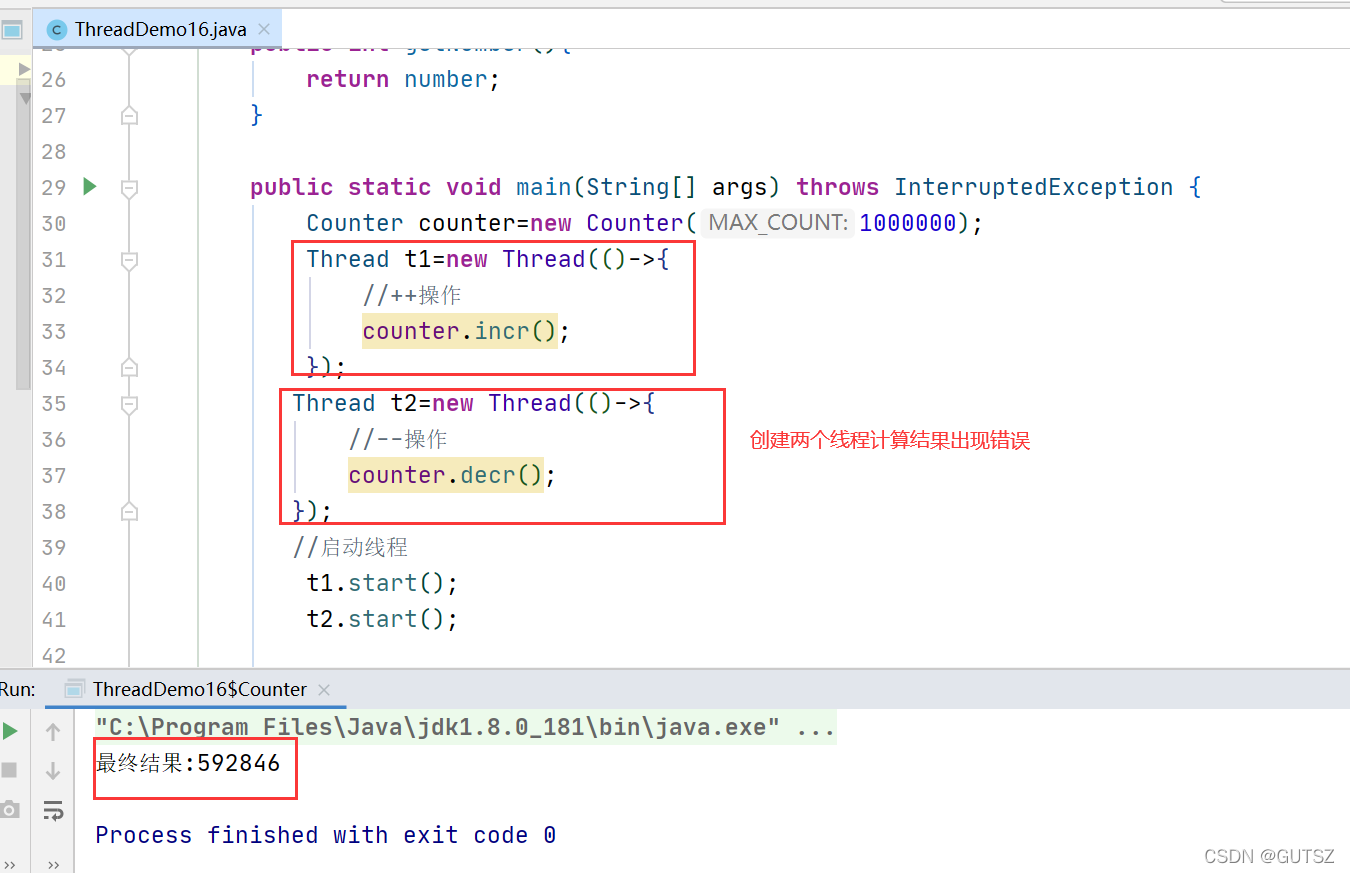Click 't2.start();' on line 41
The width and height of the screenshot is (1350, 873).
click(382, 619)
